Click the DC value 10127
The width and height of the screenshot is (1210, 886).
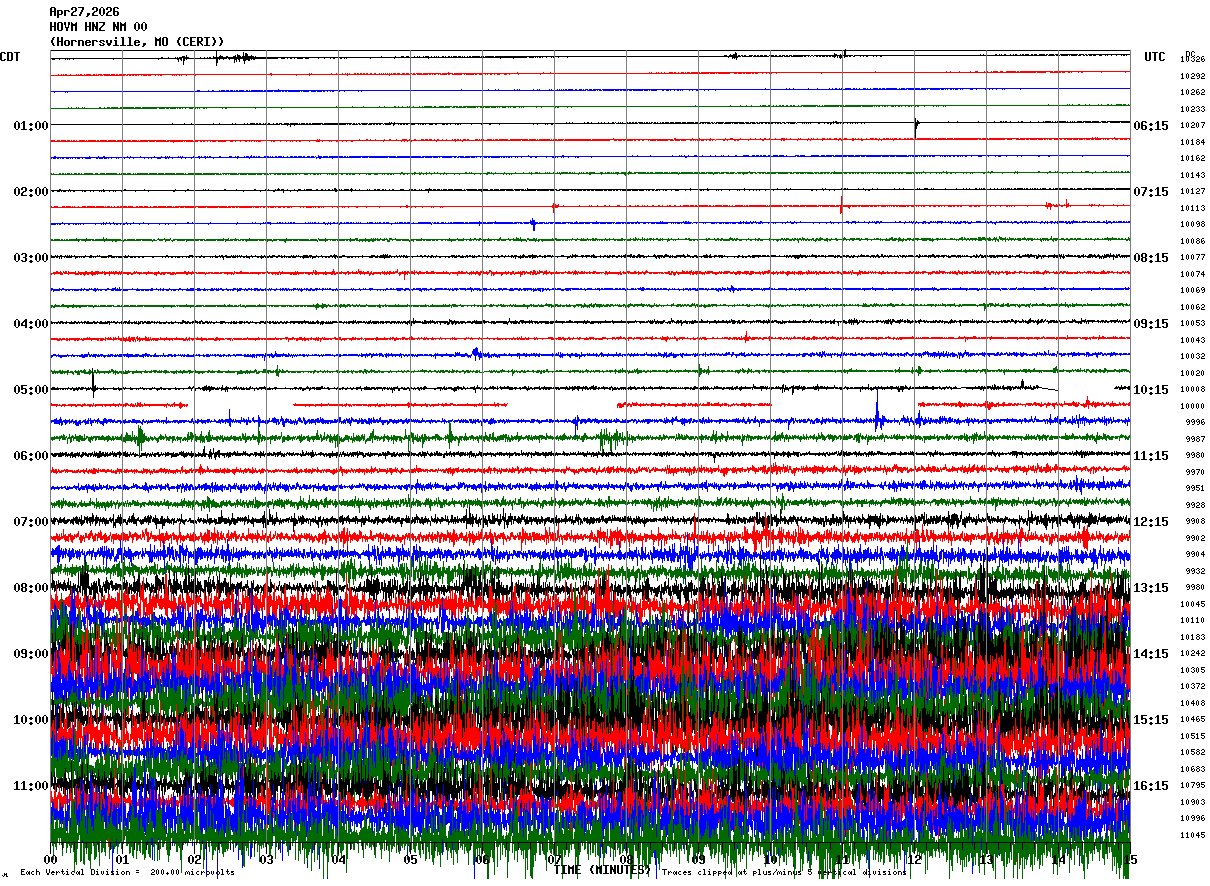coord(1192,192)
